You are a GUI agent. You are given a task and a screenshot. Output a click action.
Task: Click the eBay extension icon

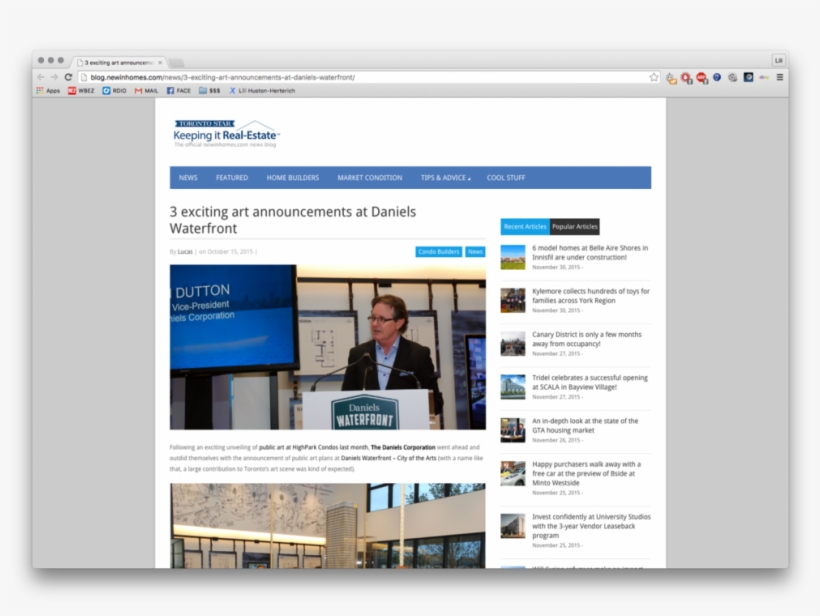pyautogui.click(x=763, y=76)
